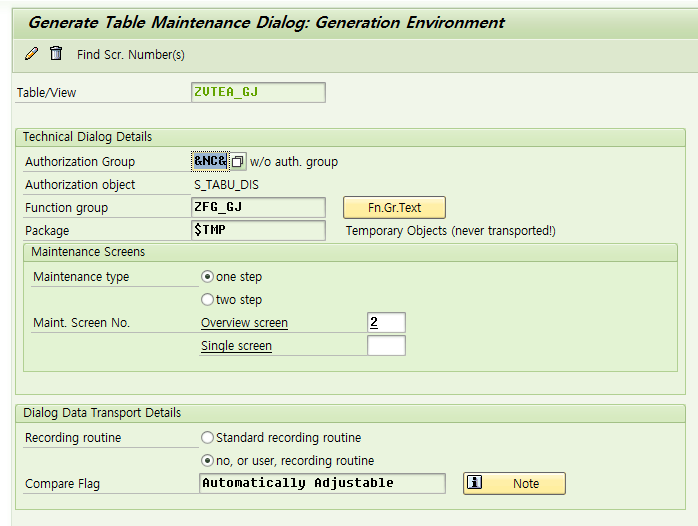Click the Technical Dialog Details group header

click(87, 137)
